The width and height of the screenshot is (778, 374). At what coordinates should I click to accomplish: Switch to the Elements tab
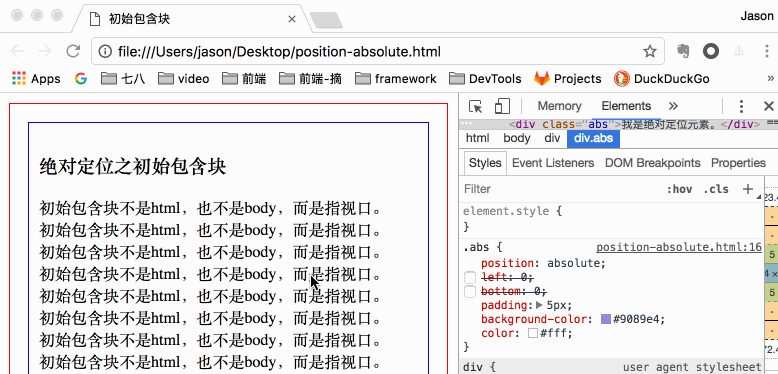coord(626,106)
